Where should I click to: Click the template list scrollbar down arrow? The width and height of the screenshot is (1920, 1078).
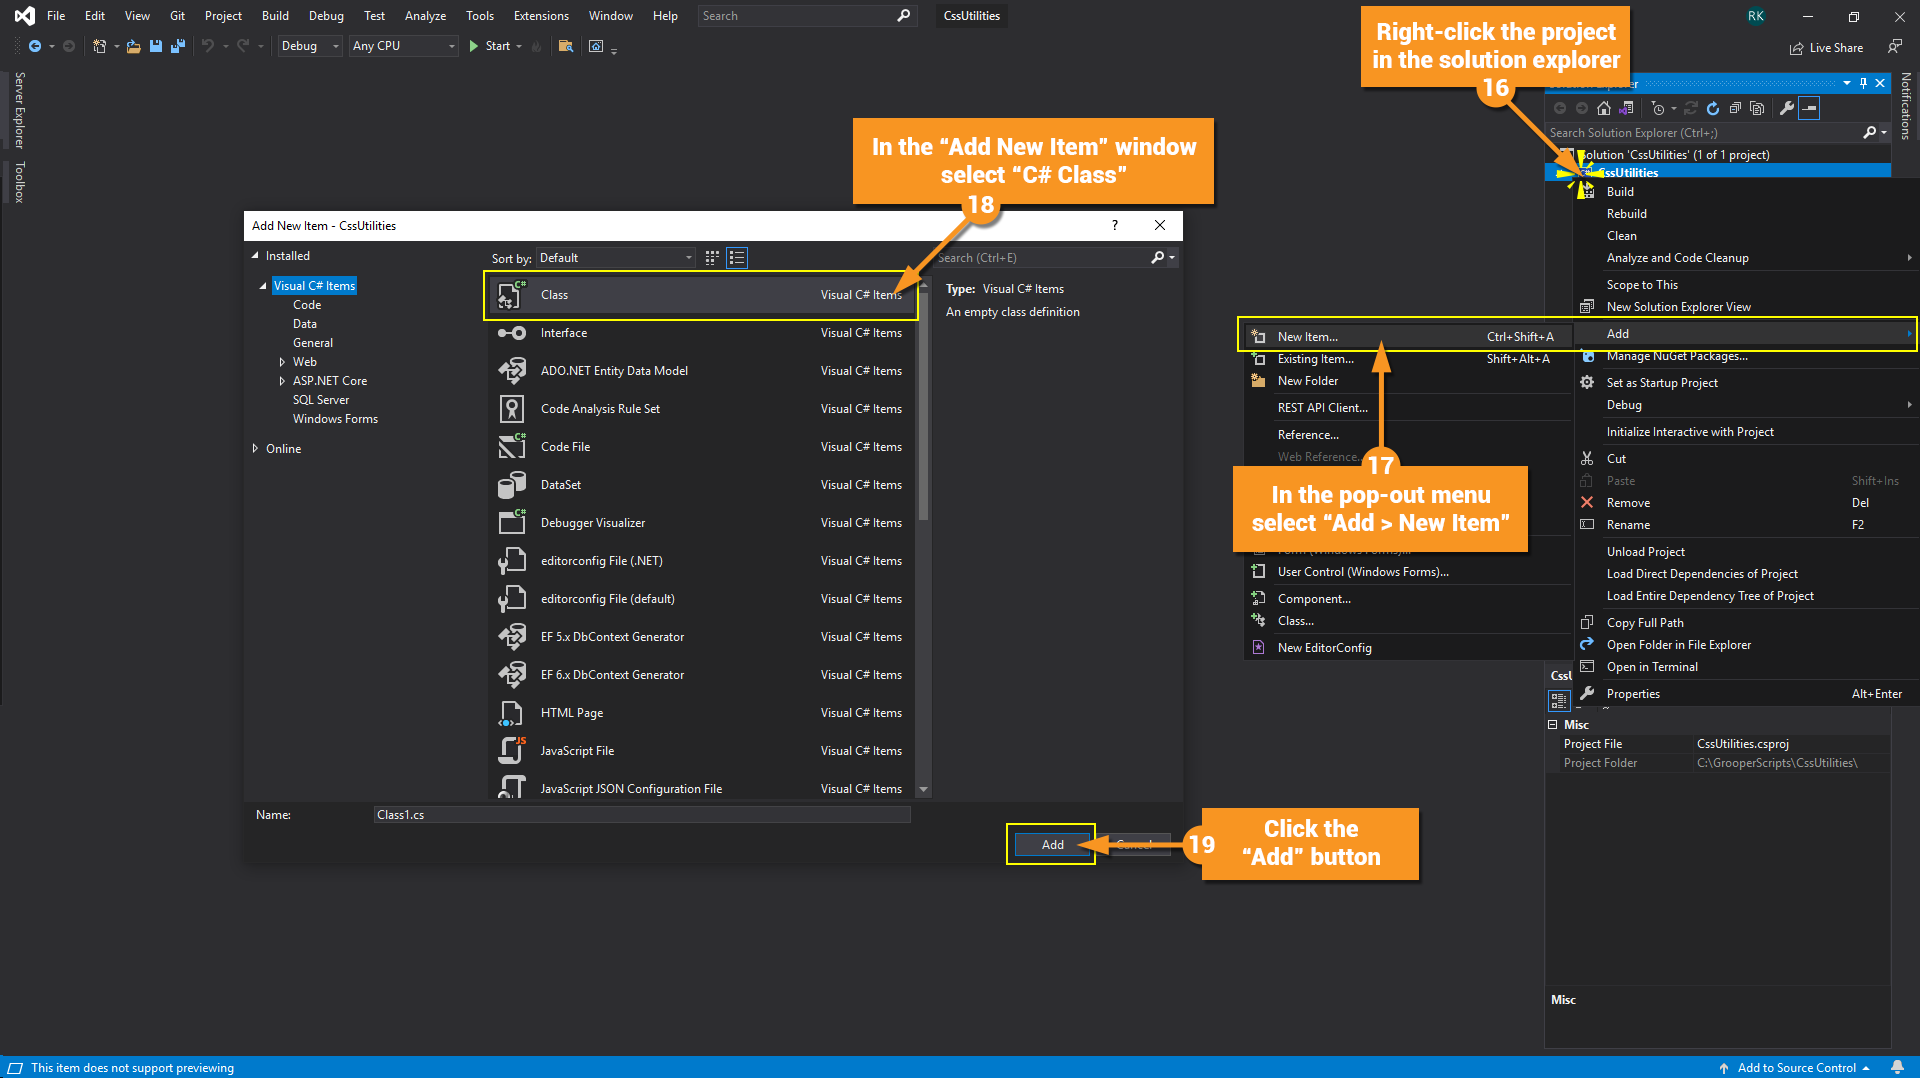pos(923,789)
